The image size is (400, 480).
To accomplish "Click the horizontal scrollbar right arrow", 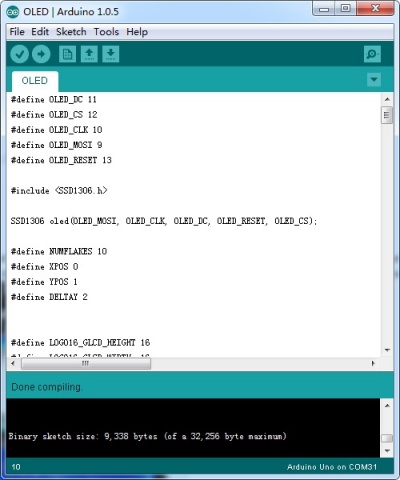I will tap(373, 363).
